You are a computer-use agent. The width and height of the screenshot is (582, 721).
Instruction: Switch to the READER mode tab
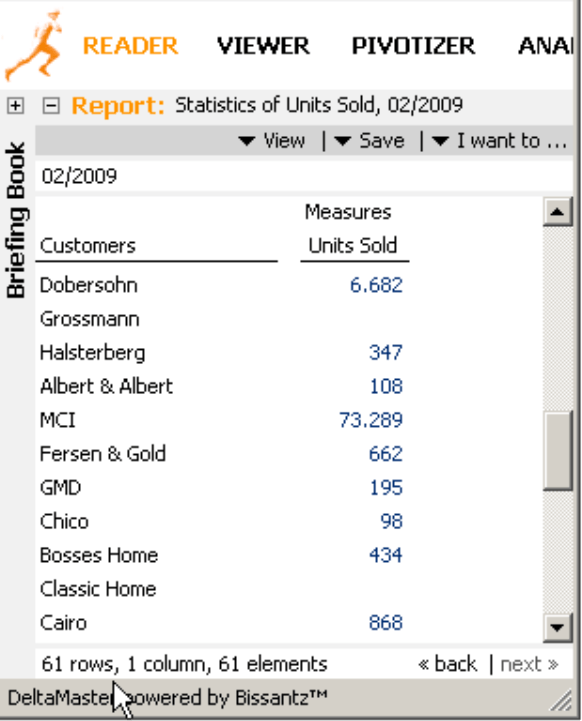tap(130, 46)
